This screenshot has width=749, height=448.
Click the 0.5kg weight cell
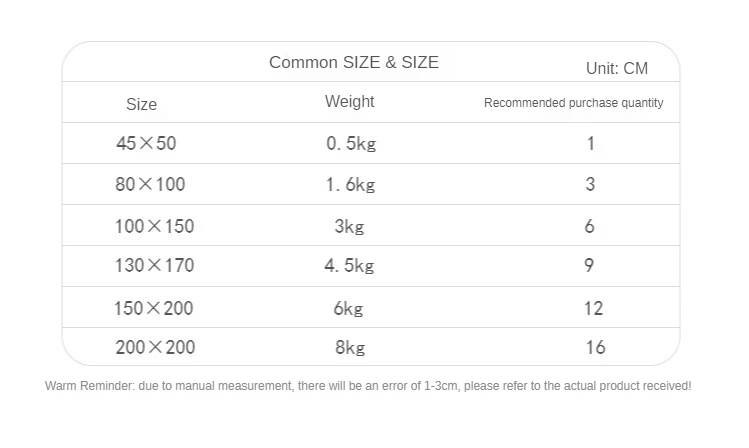350,143
